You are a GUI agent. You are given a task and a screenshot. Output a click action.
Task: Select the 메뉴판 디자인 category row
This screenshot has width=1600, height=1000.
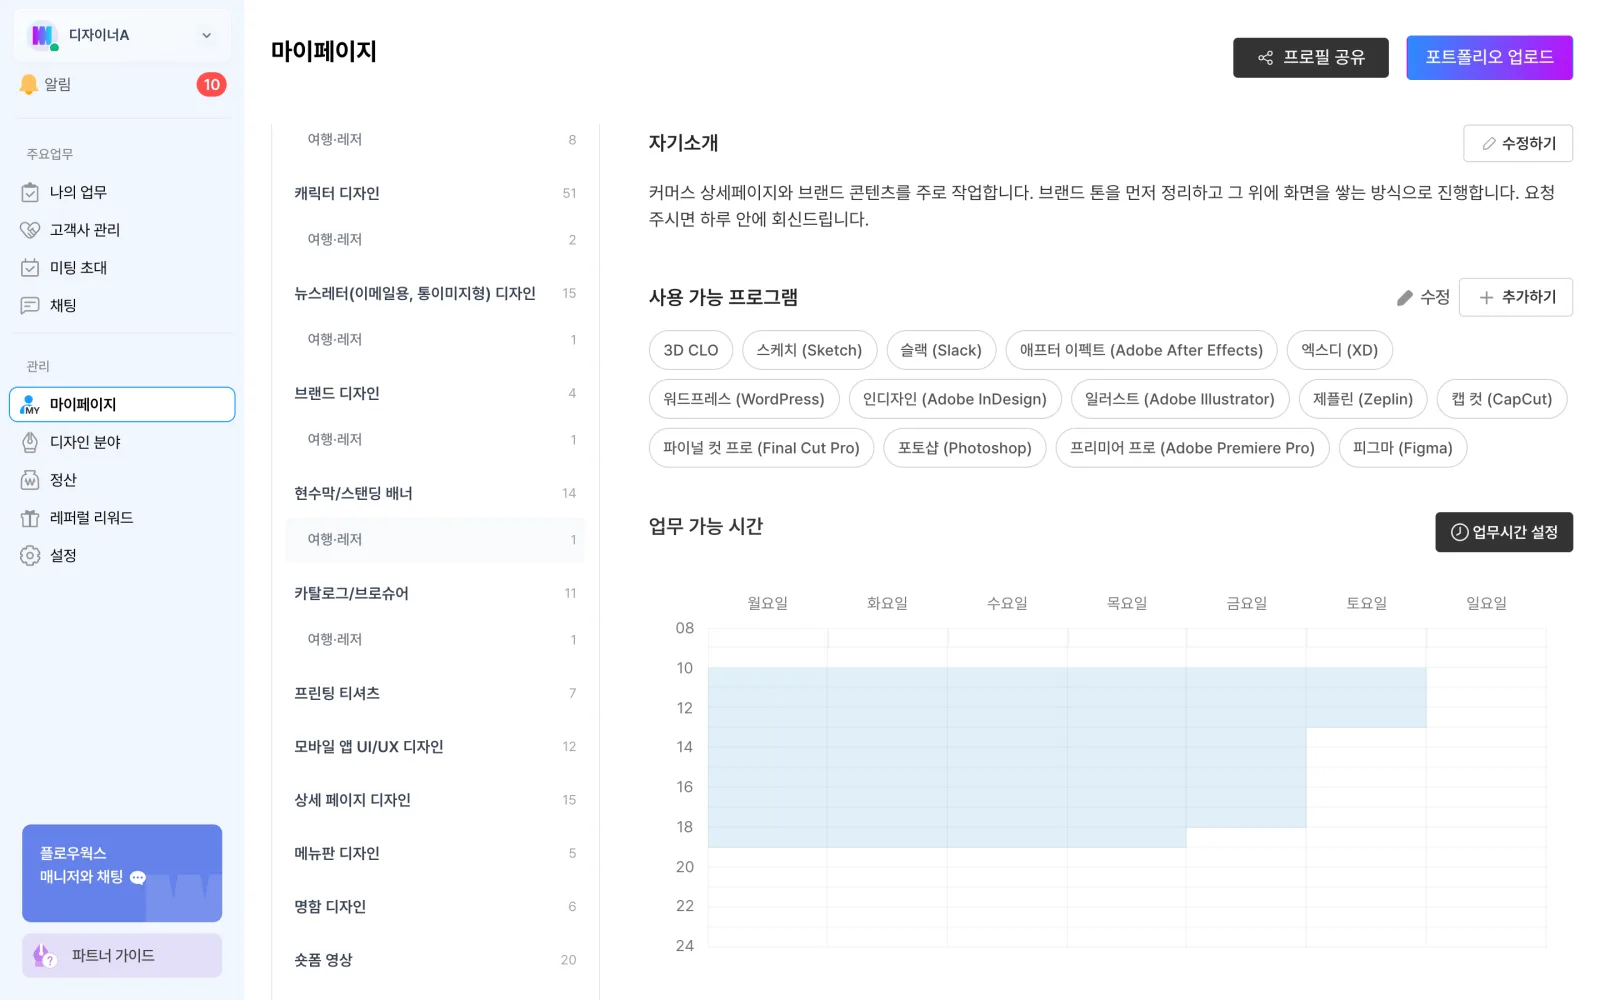point(435,853)
